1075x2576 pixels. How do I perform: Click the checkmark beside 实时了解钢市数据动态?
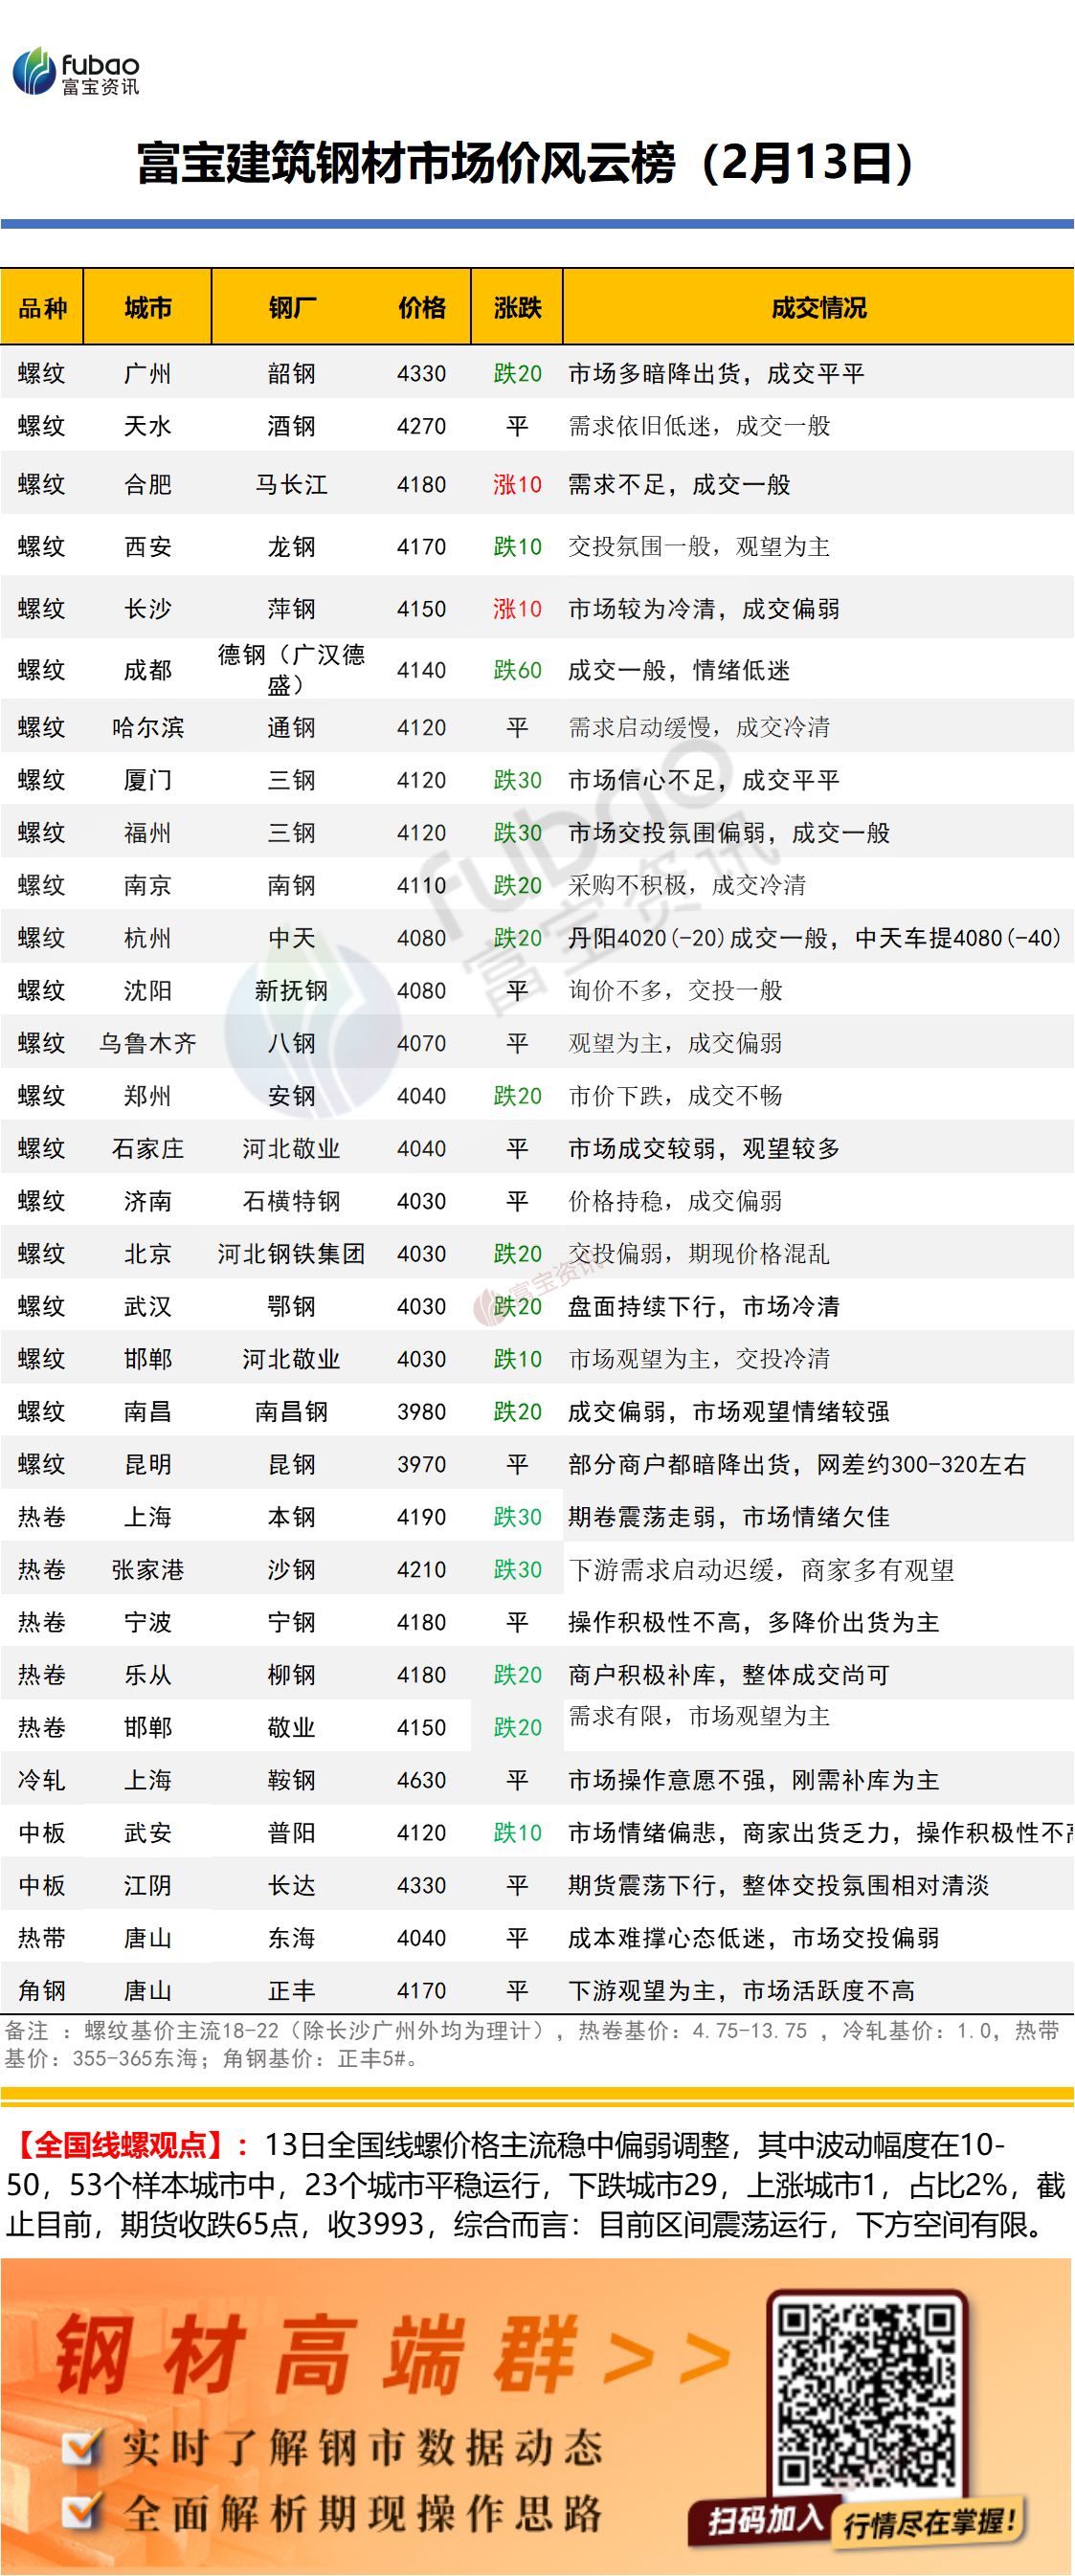click(x=81, y=2447)
